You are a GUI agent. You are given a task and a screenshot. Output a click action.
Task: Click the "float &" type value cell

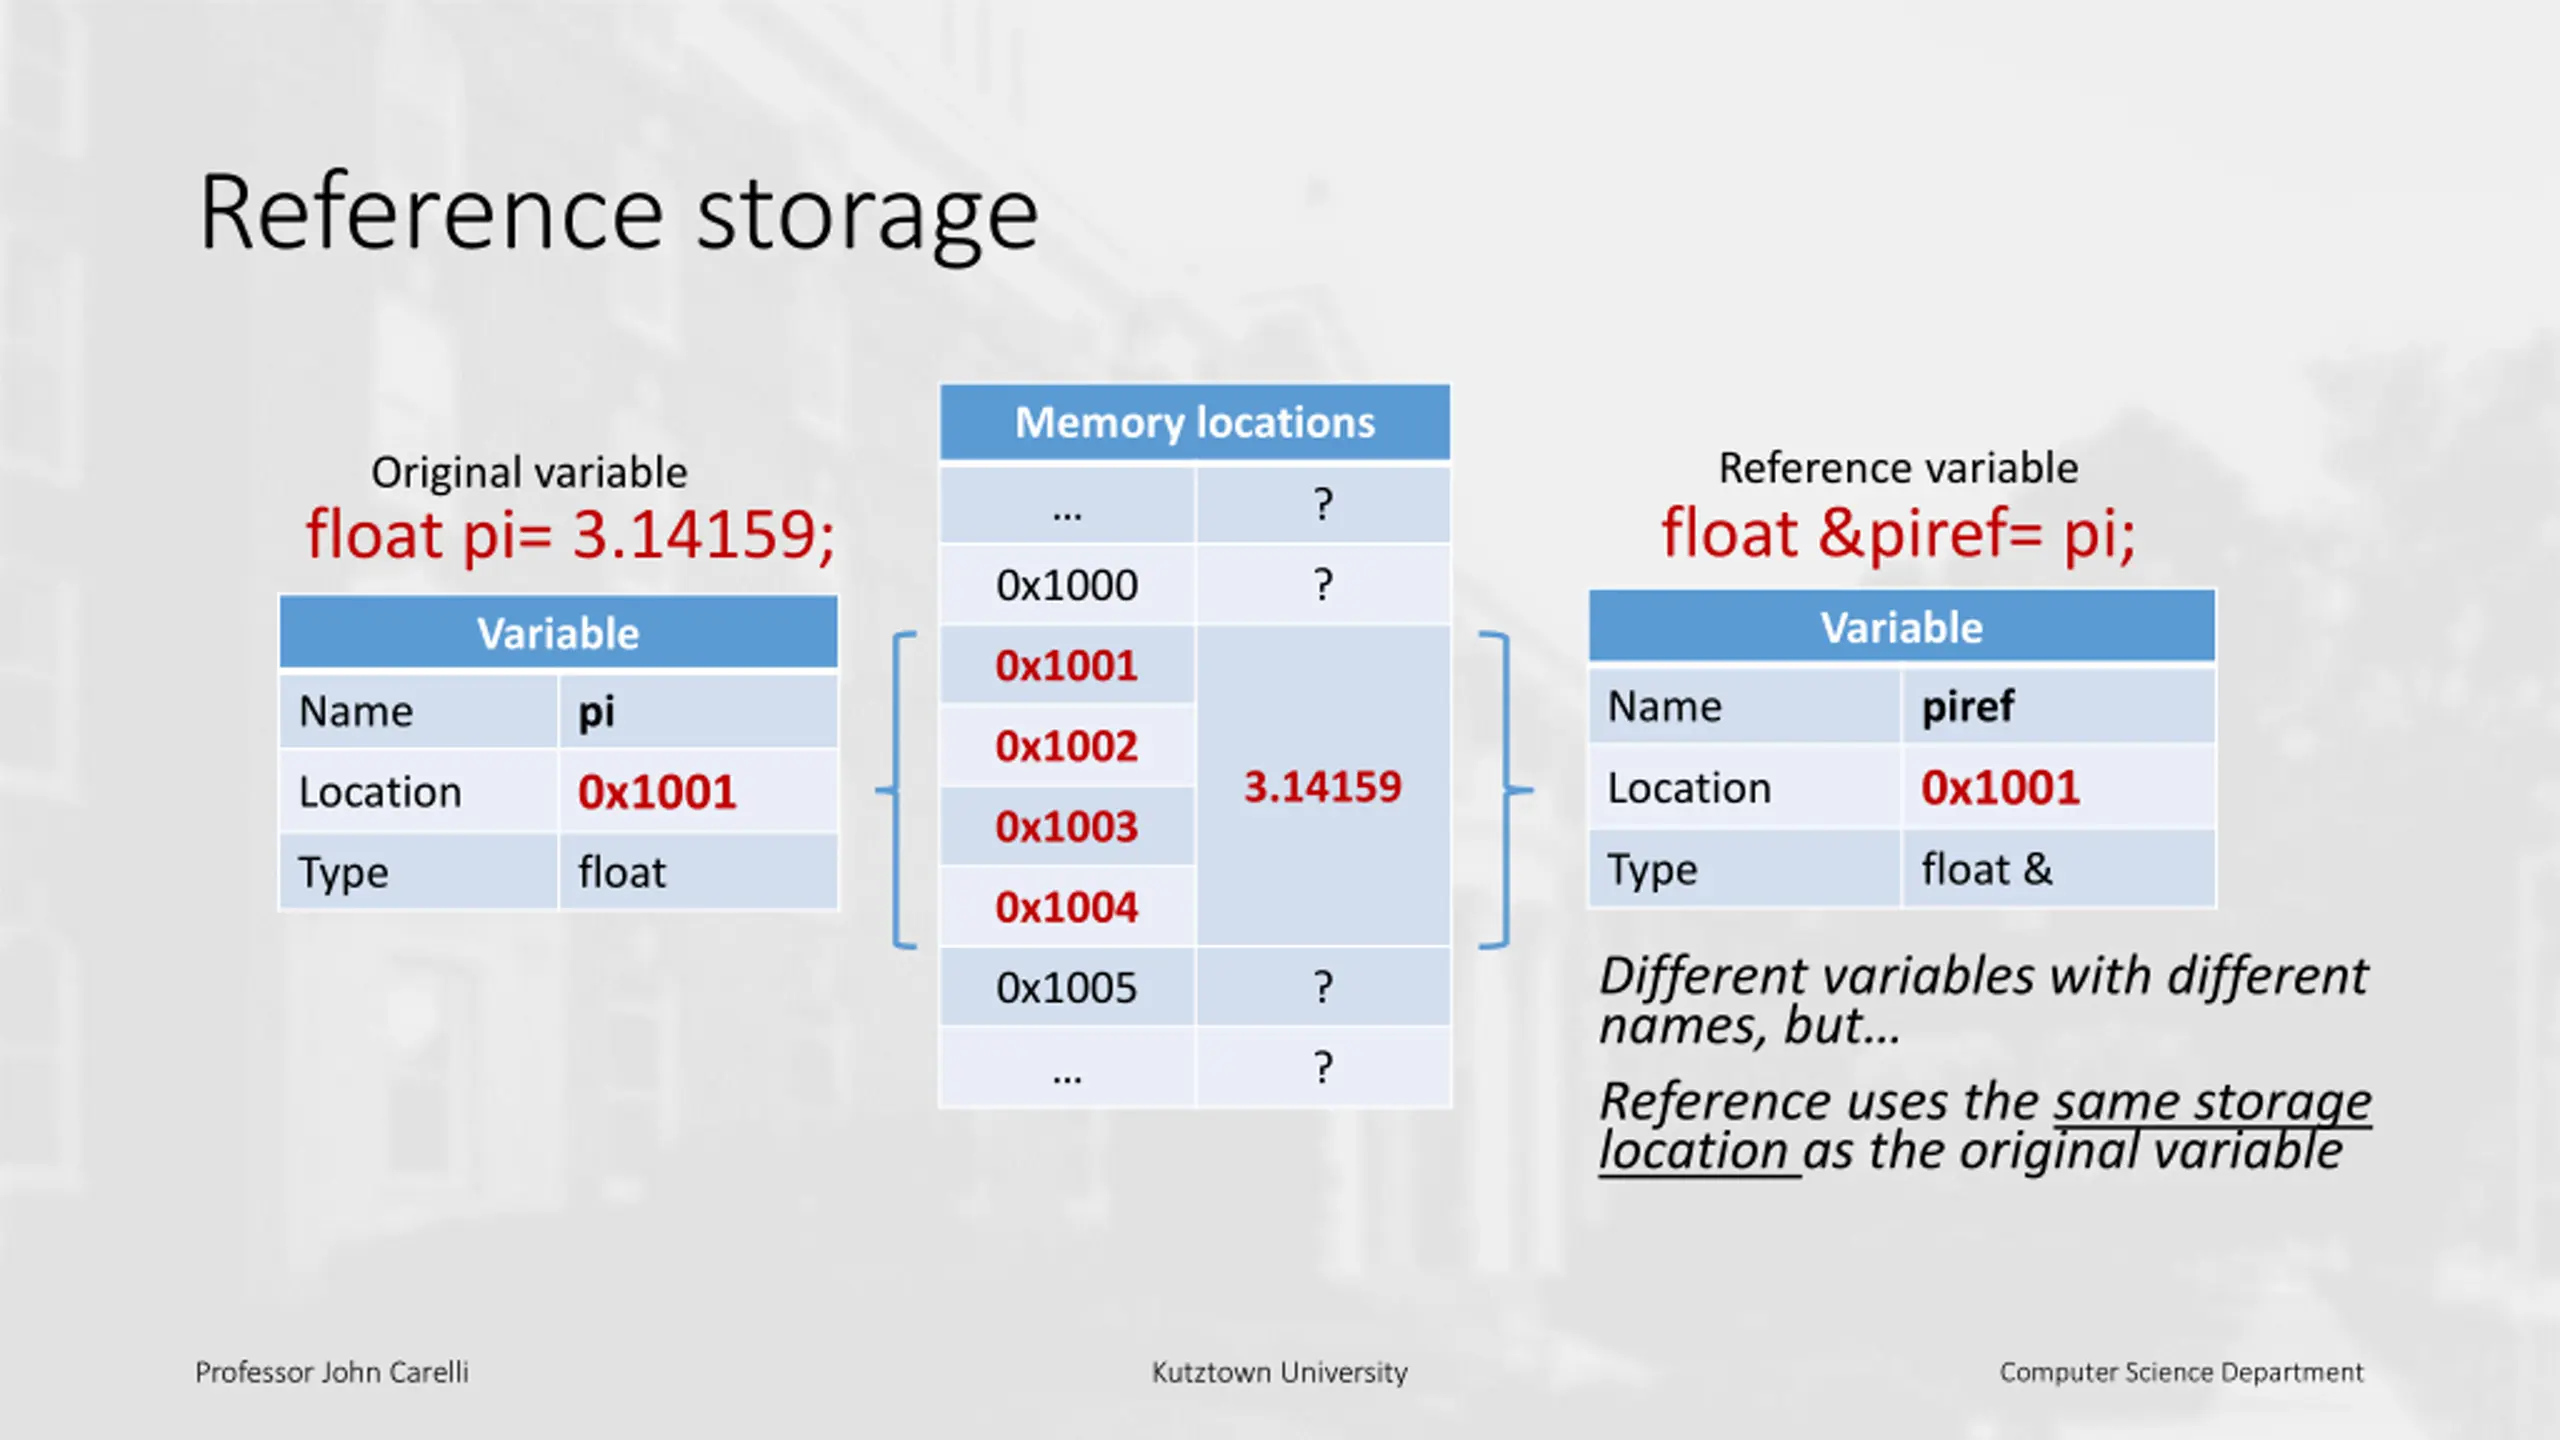click(x=2059, y=868)
